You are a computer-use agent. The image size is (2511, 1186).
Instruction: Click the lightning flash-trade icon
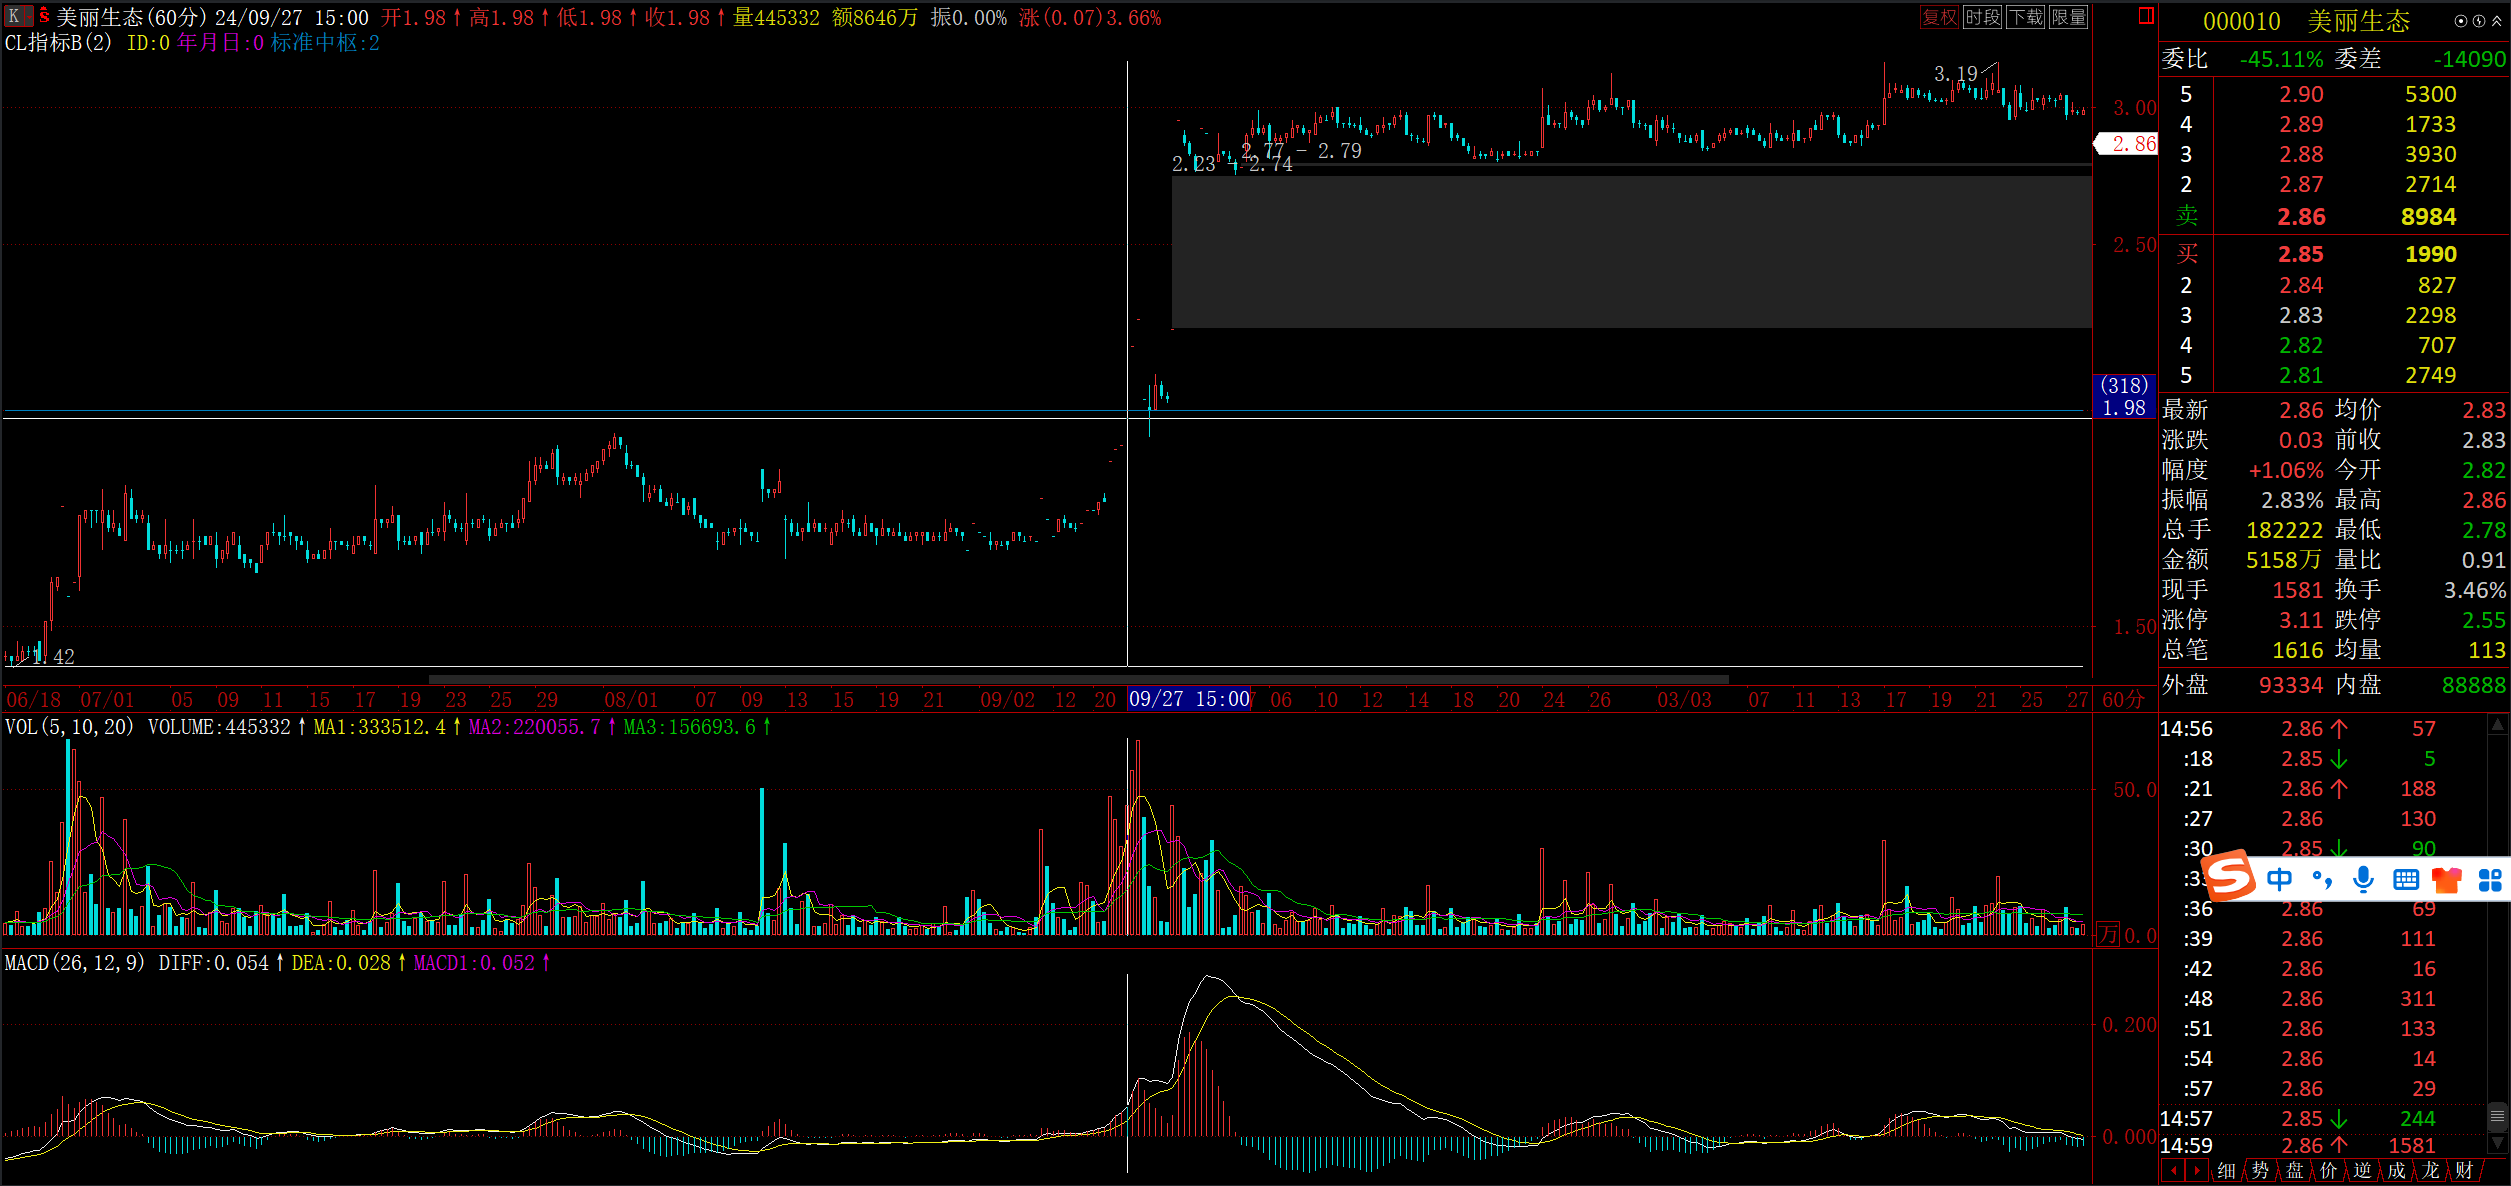coord(2478,21)
